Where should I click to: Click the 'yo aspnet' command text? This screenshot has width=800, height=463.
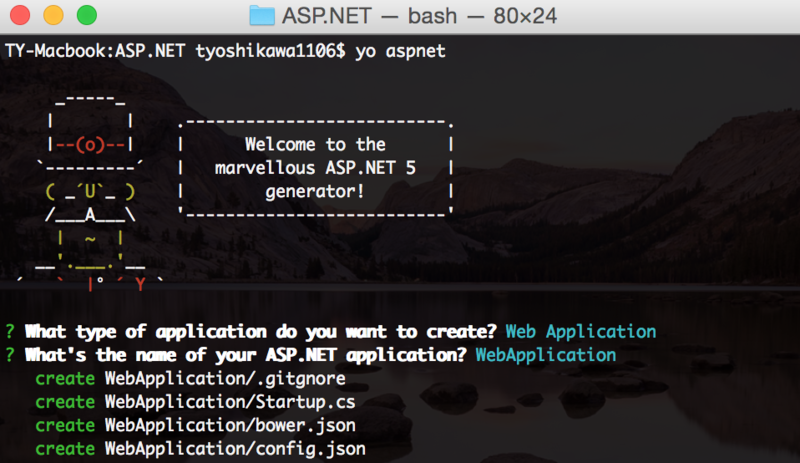(400, 51)
